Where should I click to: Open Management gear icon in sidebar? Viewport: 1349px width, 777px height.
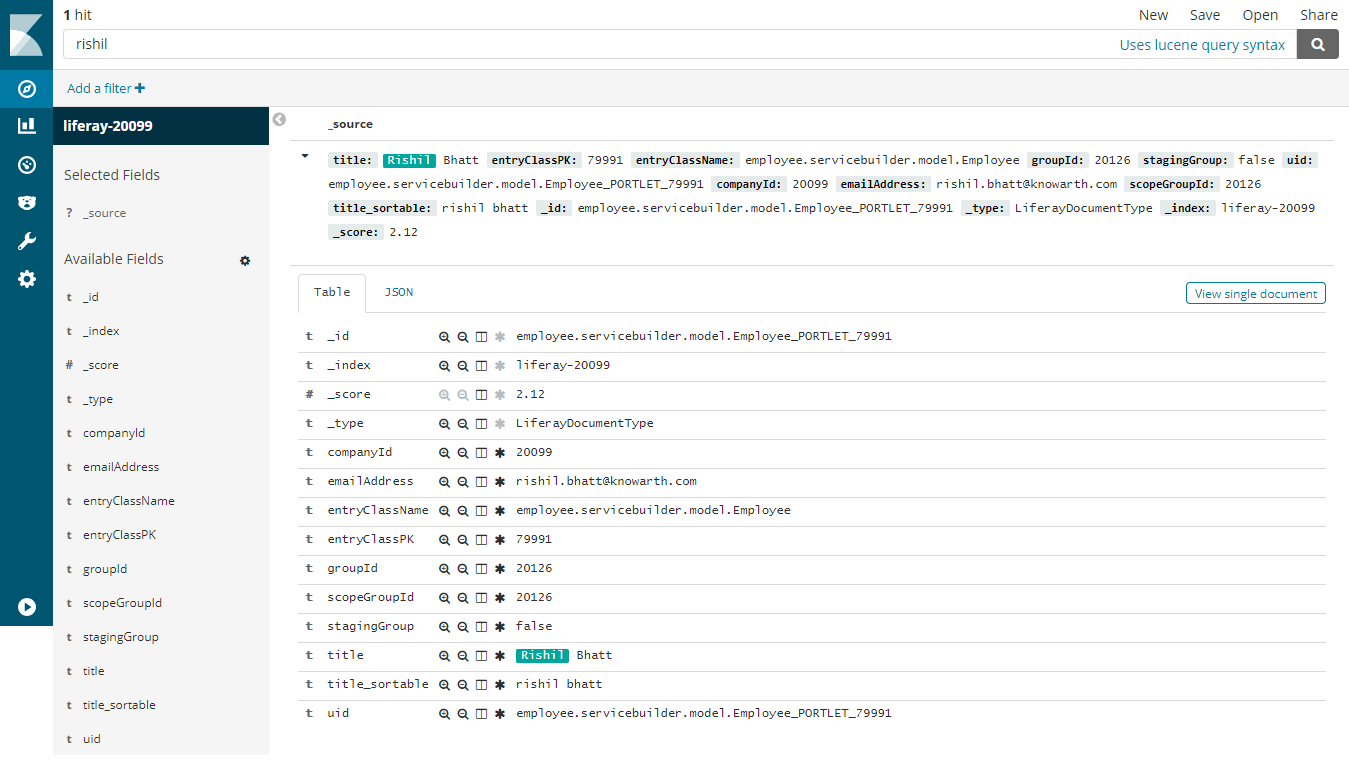click(x=27, y=279)
